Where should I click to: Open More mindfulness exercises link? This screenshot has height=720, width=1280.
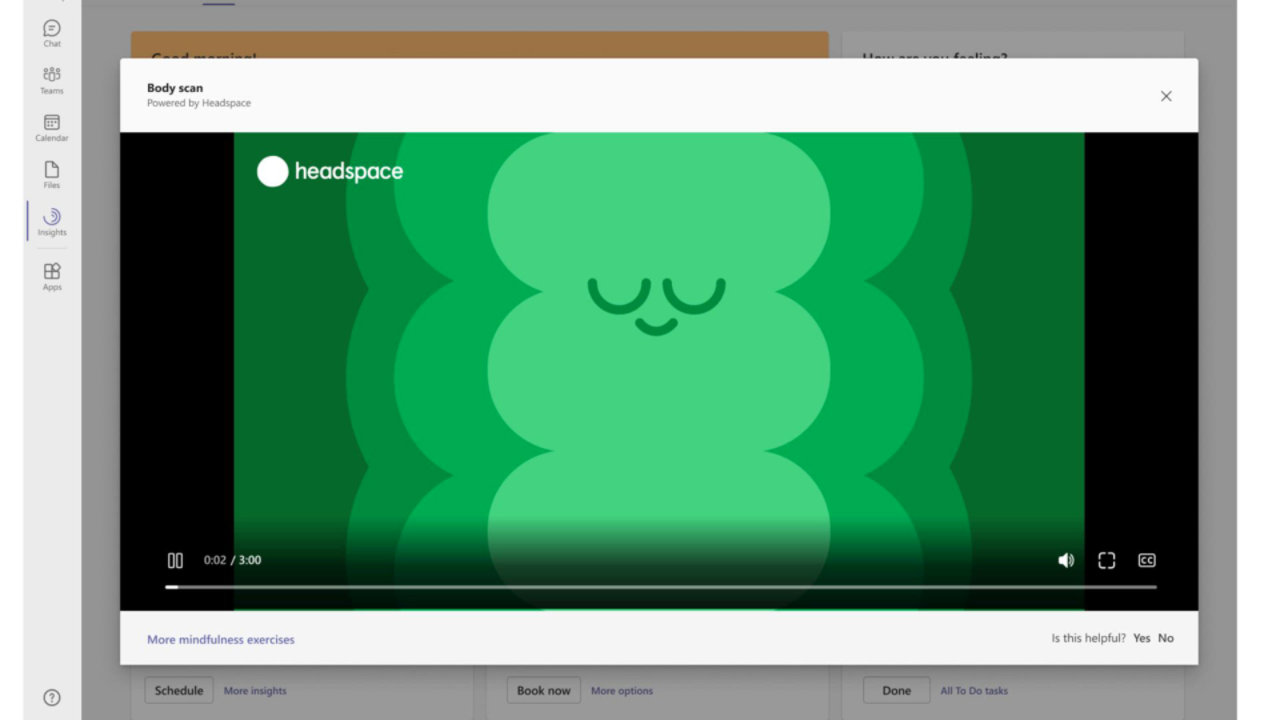221,639
